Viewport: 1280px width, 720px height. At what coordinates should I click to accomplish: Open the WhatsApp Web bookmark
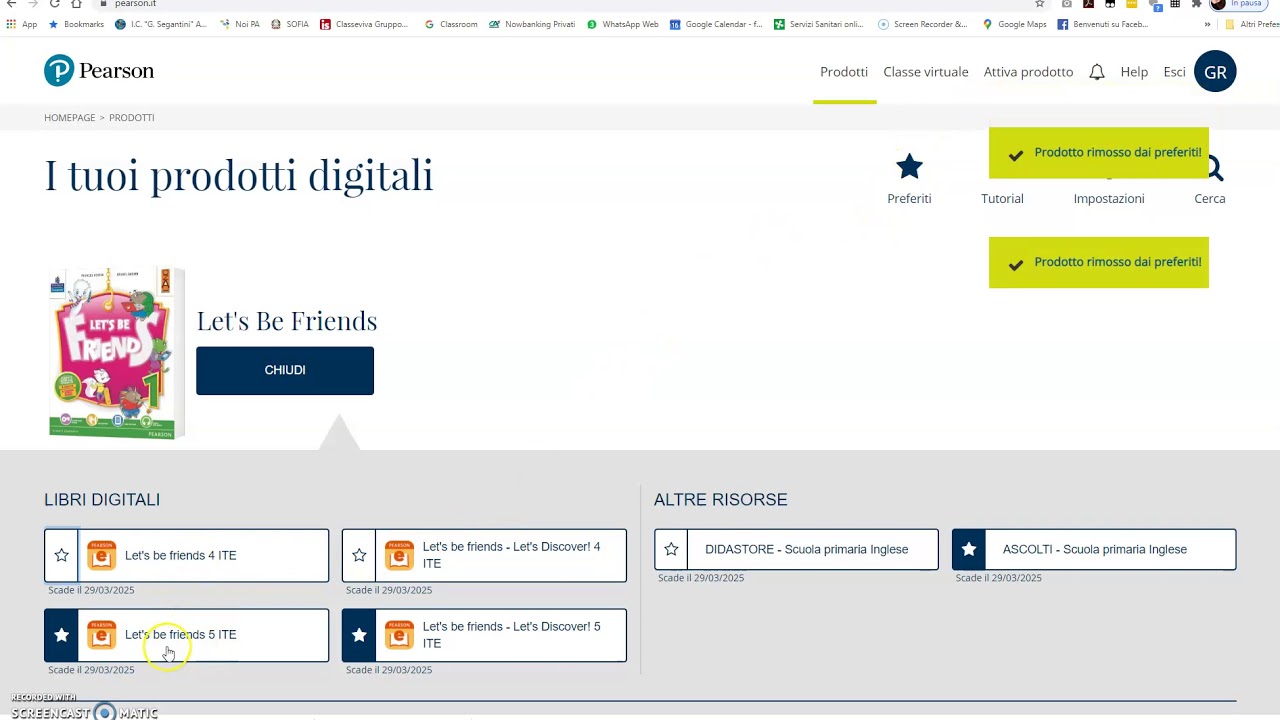623,24
